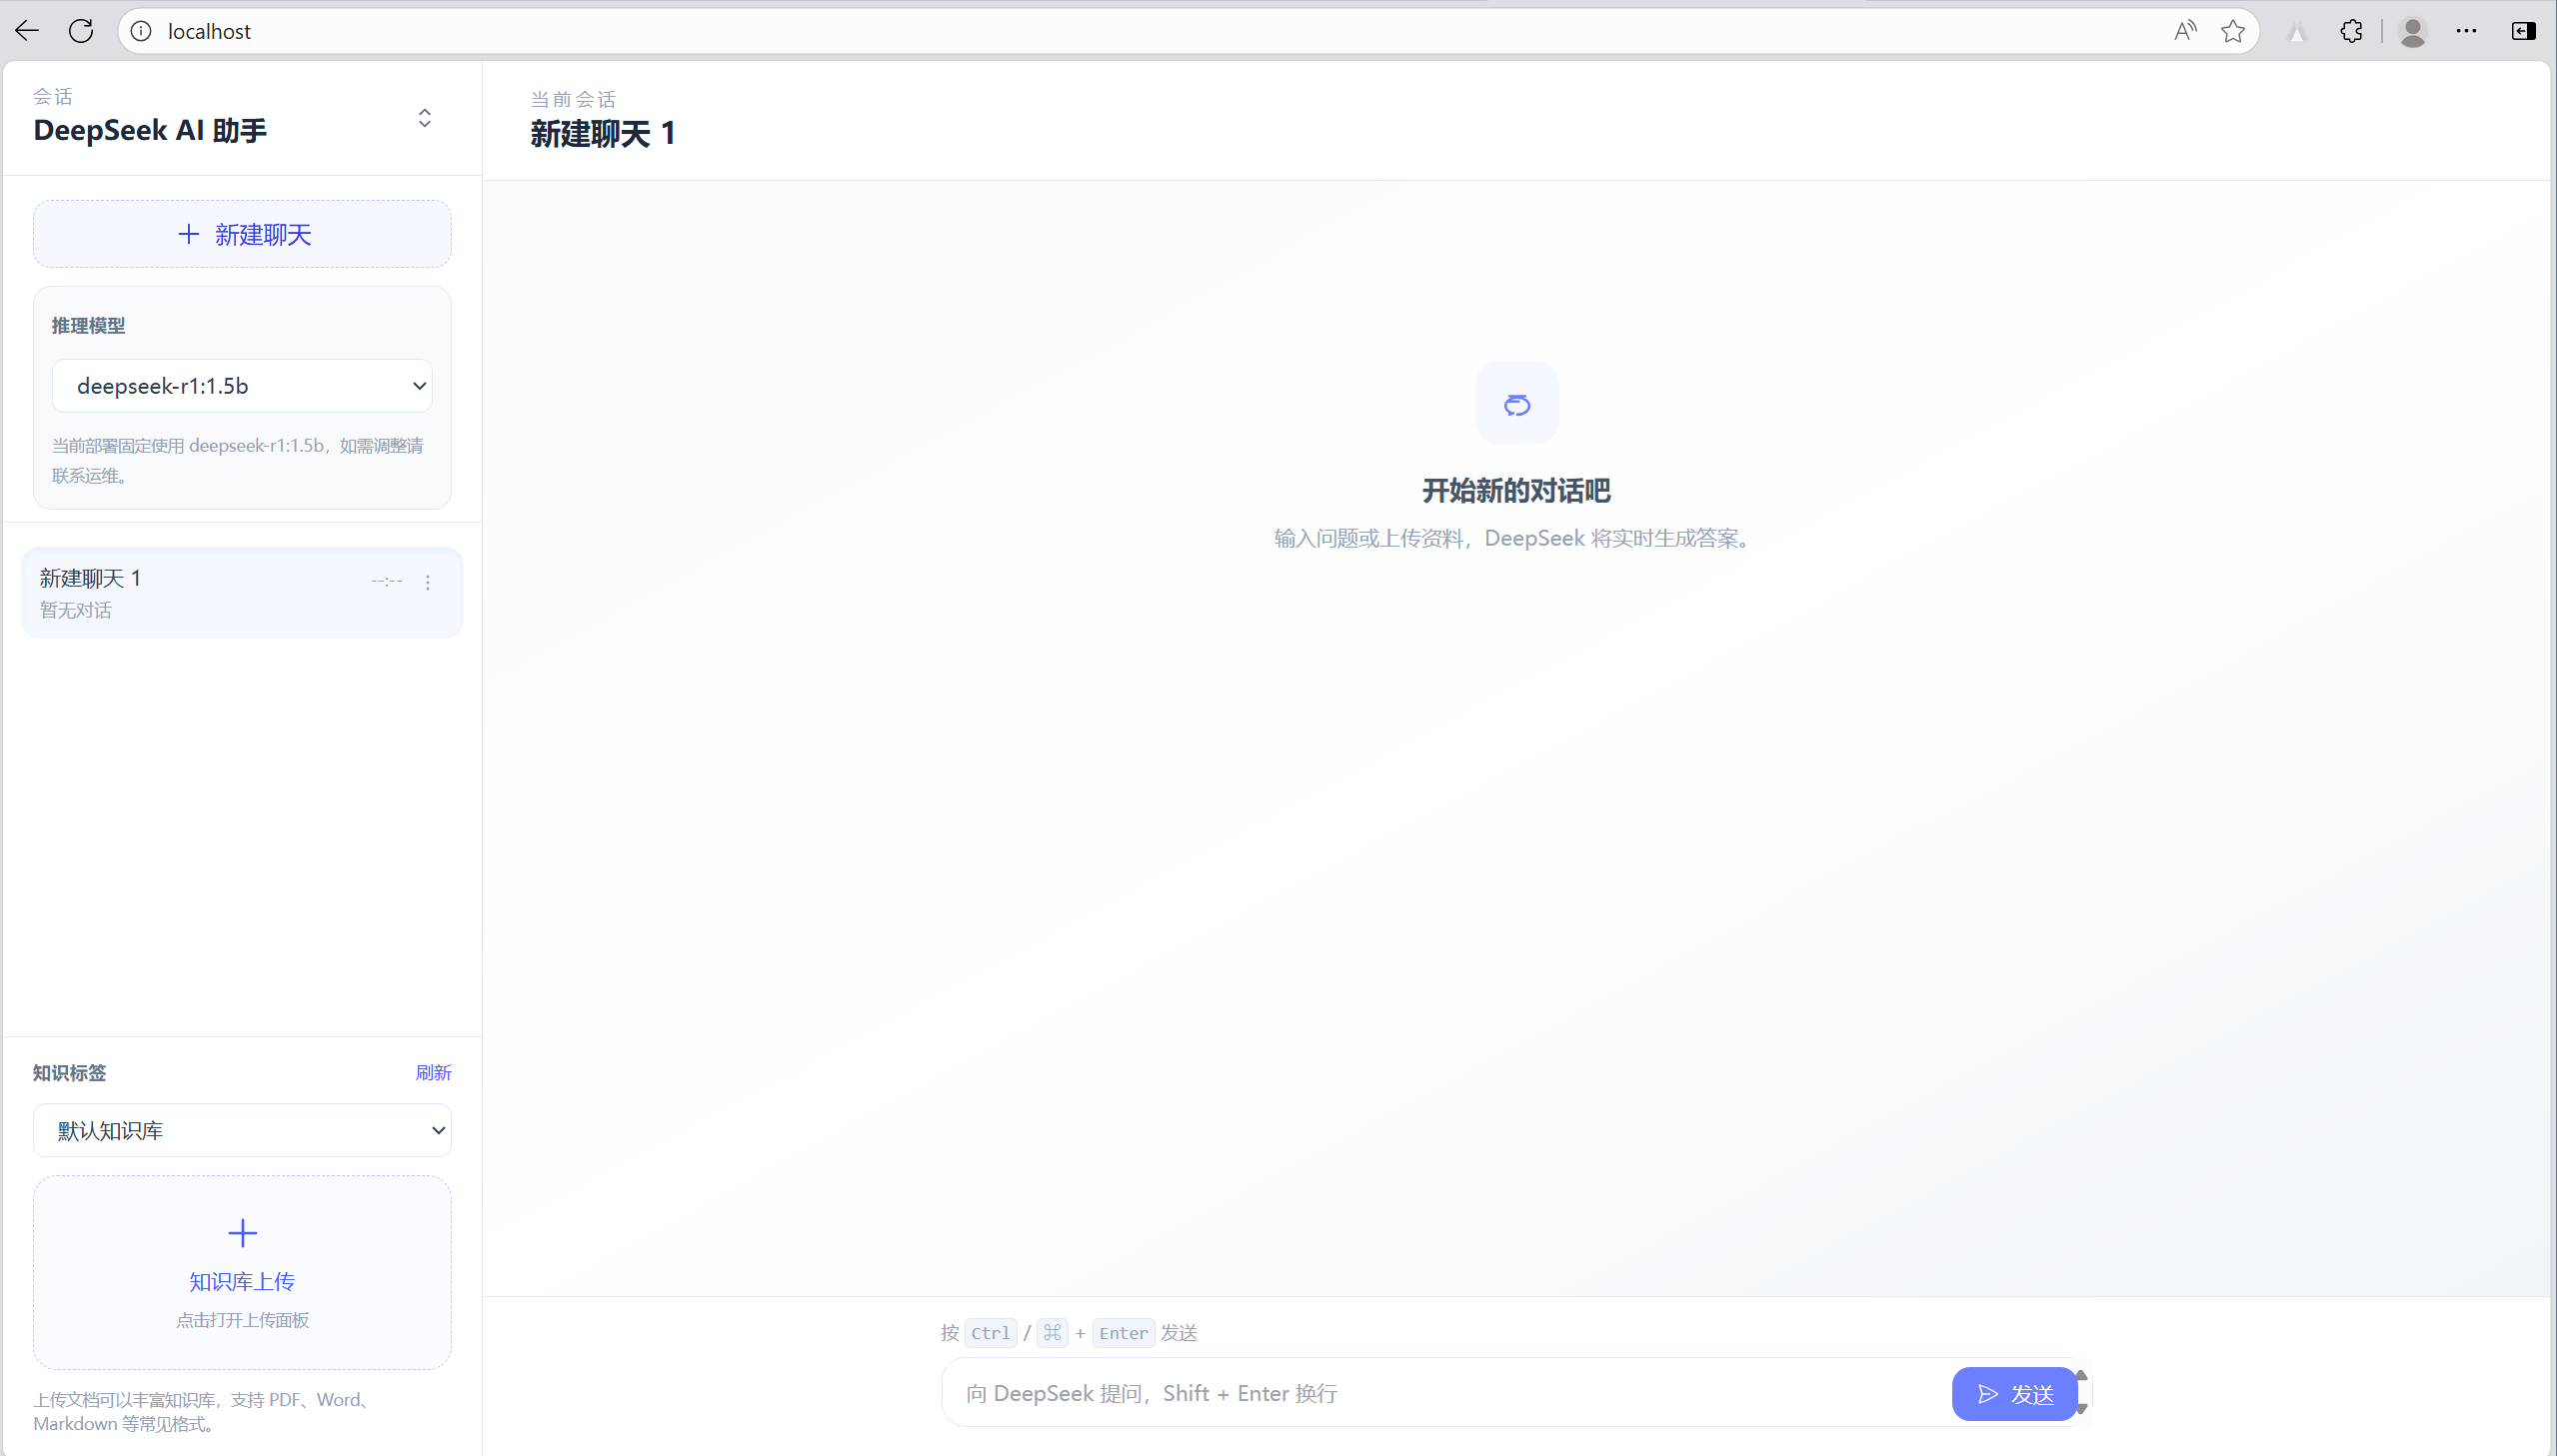Click the 新建聊天 new chat button
This screenshot has width=2557, height=1456.
(242, 234)
